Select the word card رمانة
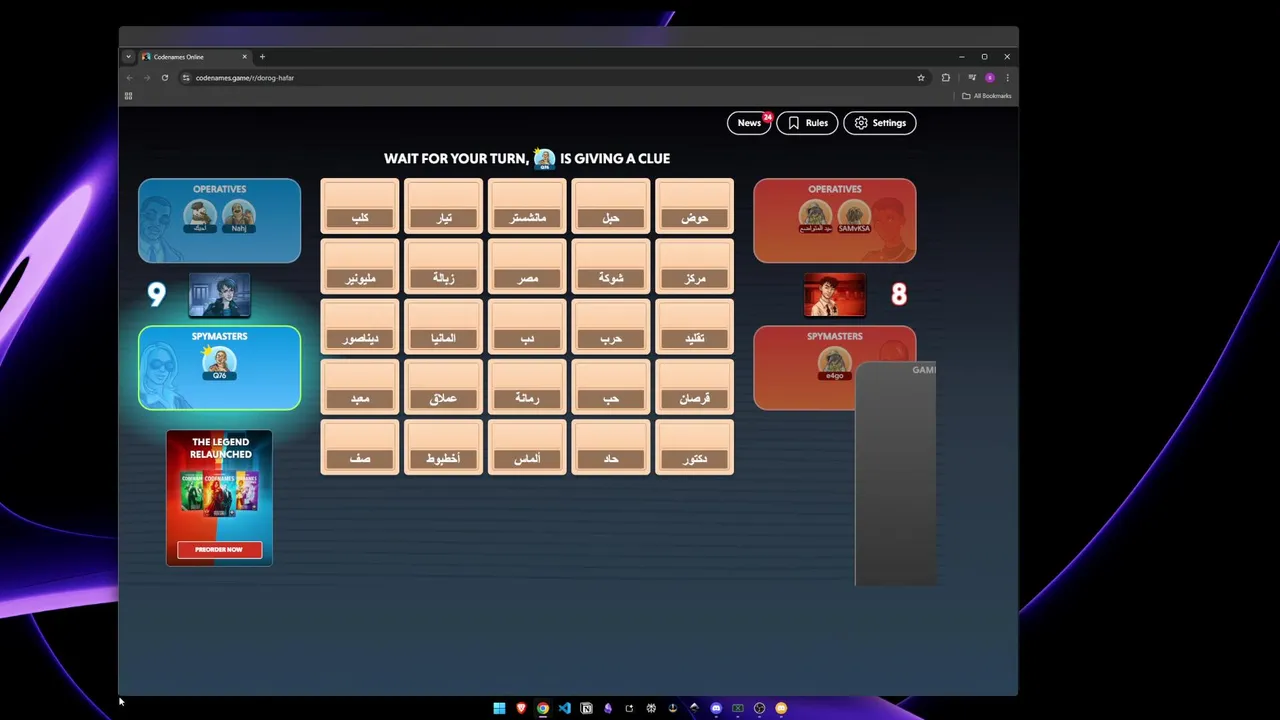The height and width of the screenshot is (720, 1280). click(527, 386)
